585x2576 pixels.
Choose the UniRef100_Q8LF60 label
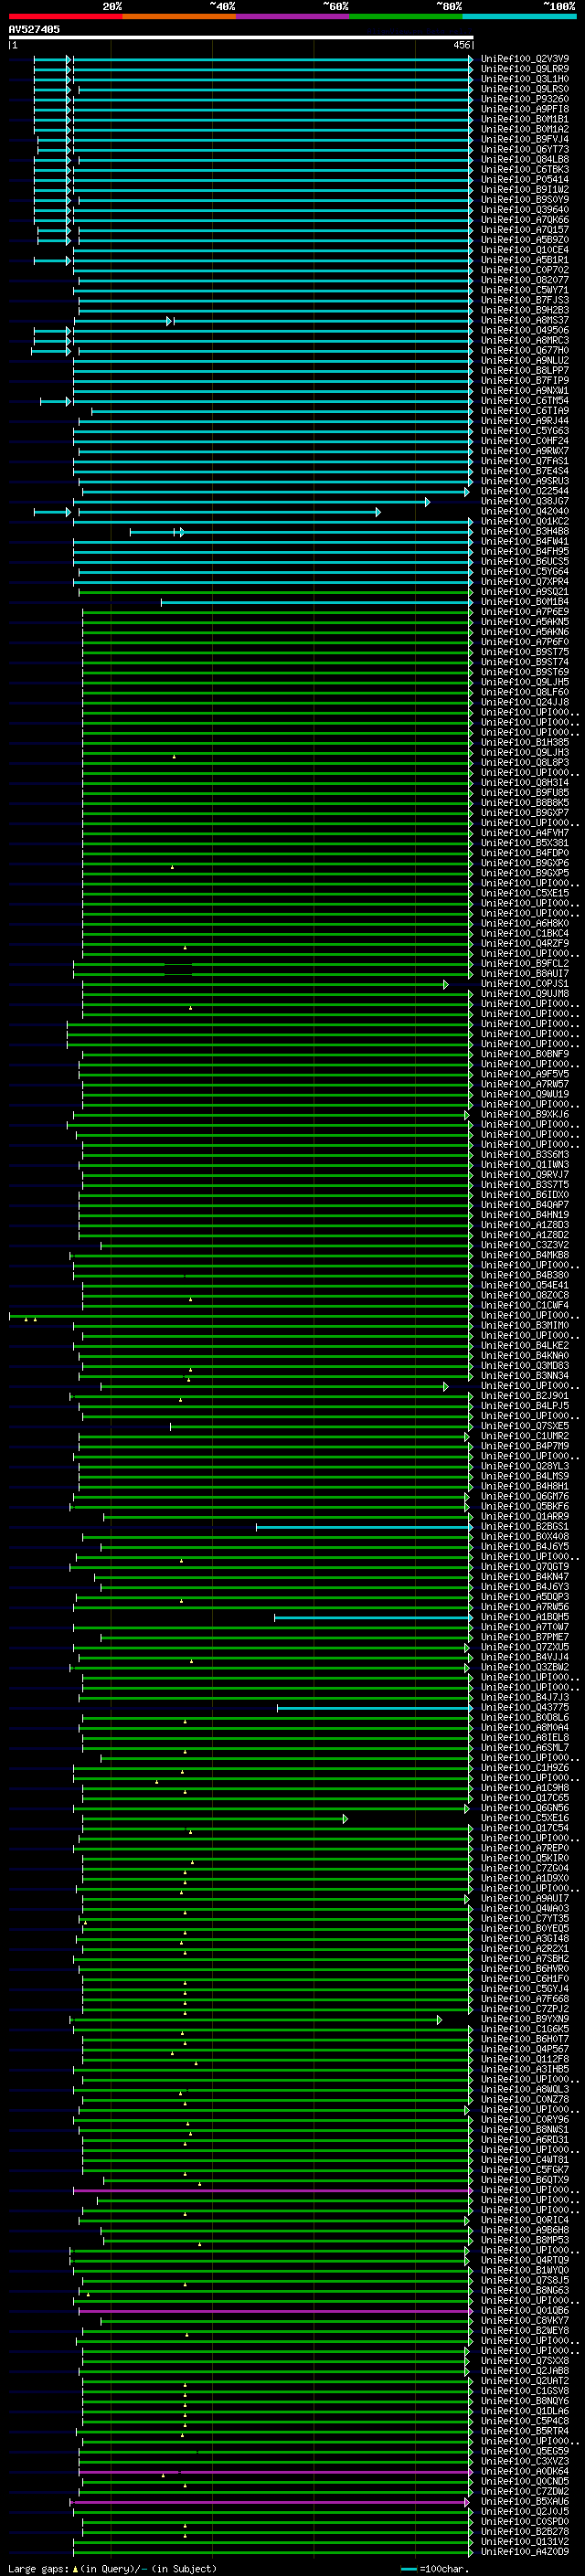525,693
